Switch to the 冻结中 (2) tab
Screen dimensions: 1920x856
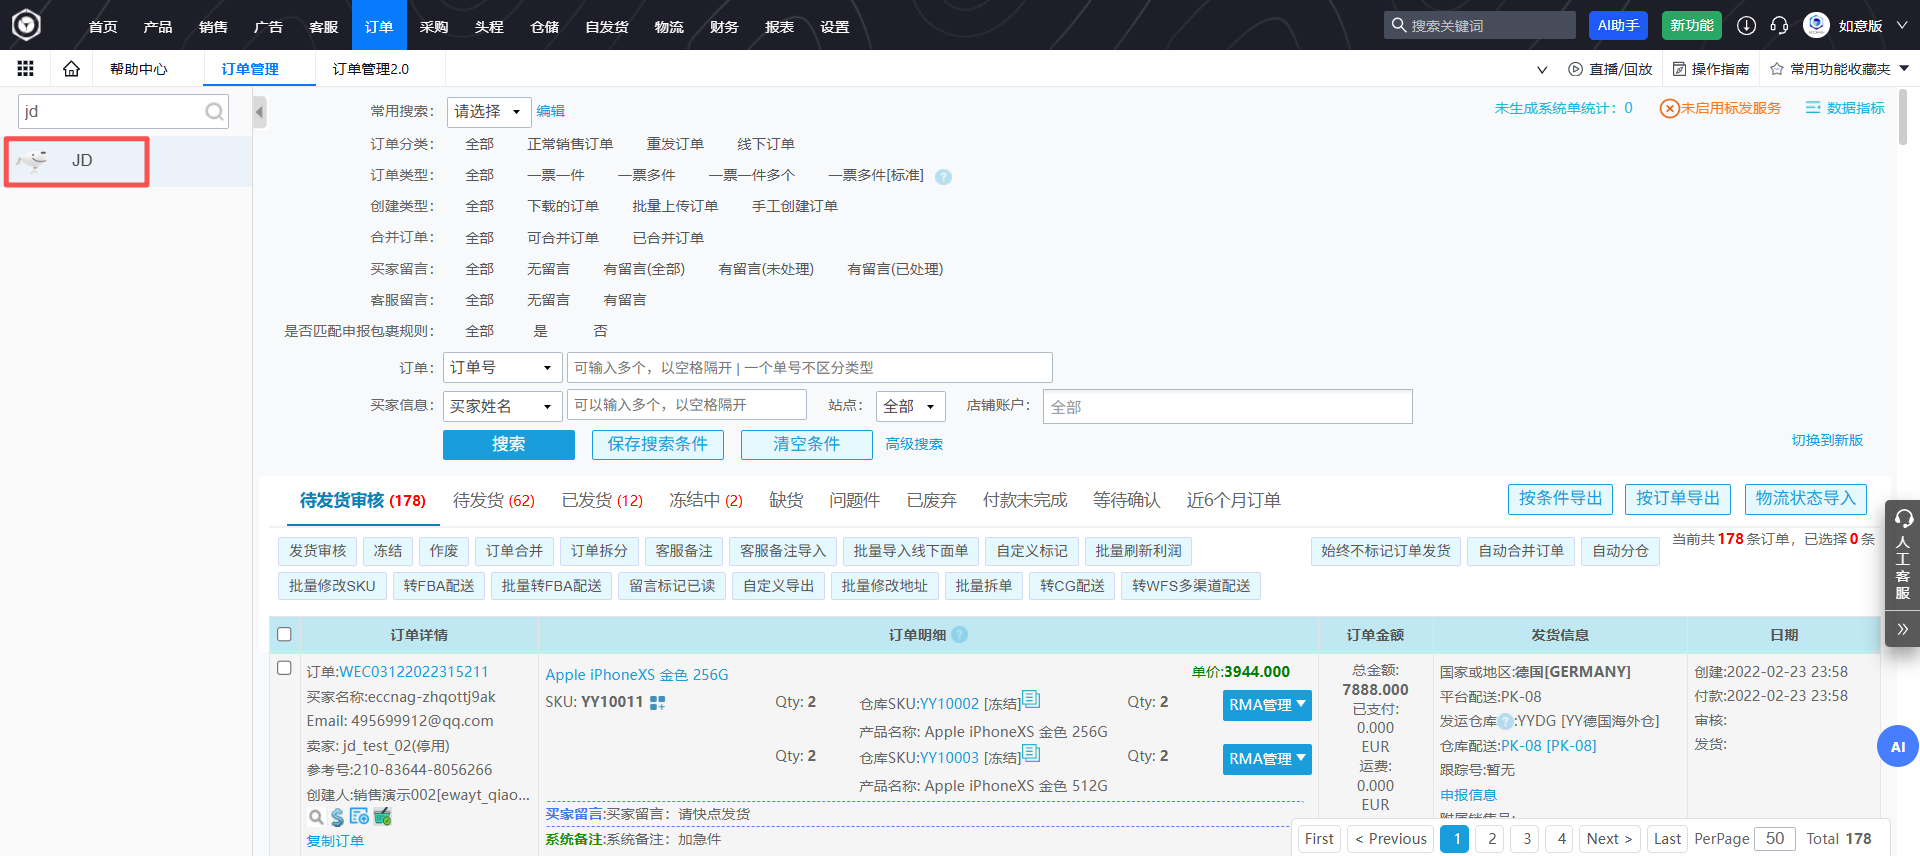pos(706,500)
